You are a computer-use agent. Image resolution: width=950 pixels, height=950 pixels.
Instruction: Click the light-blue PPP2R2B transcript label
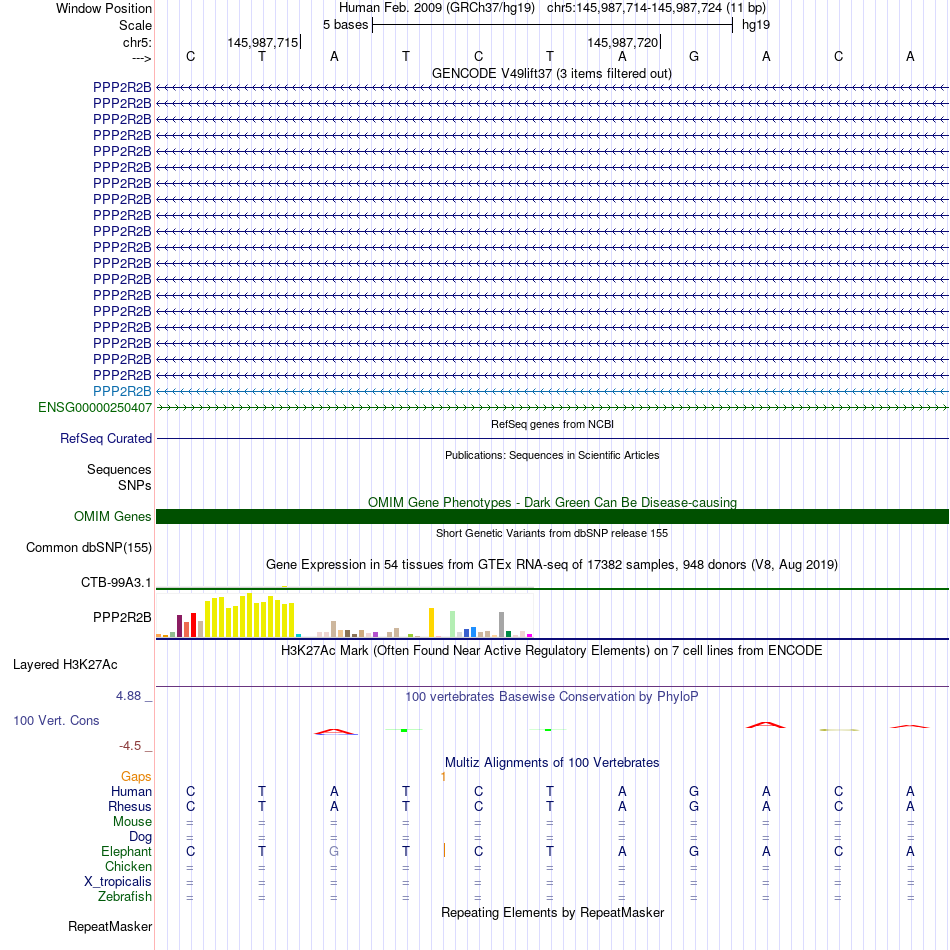coord(122,391)
